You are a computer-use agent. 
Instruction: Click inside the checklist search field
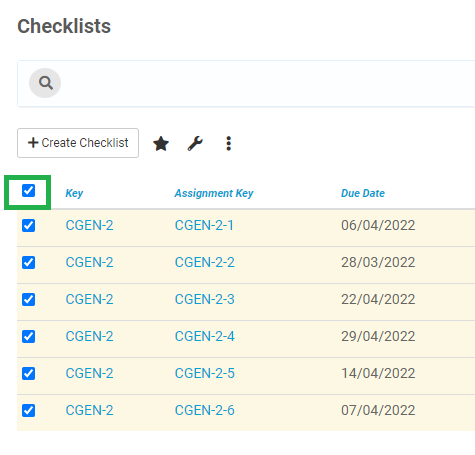tap(247, 83)
